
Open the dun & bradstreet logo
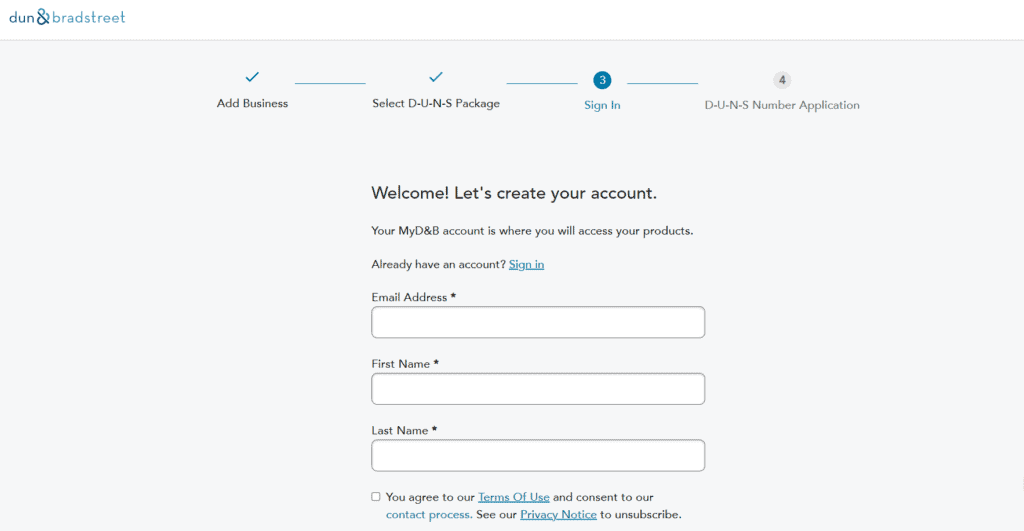[67, 17]
